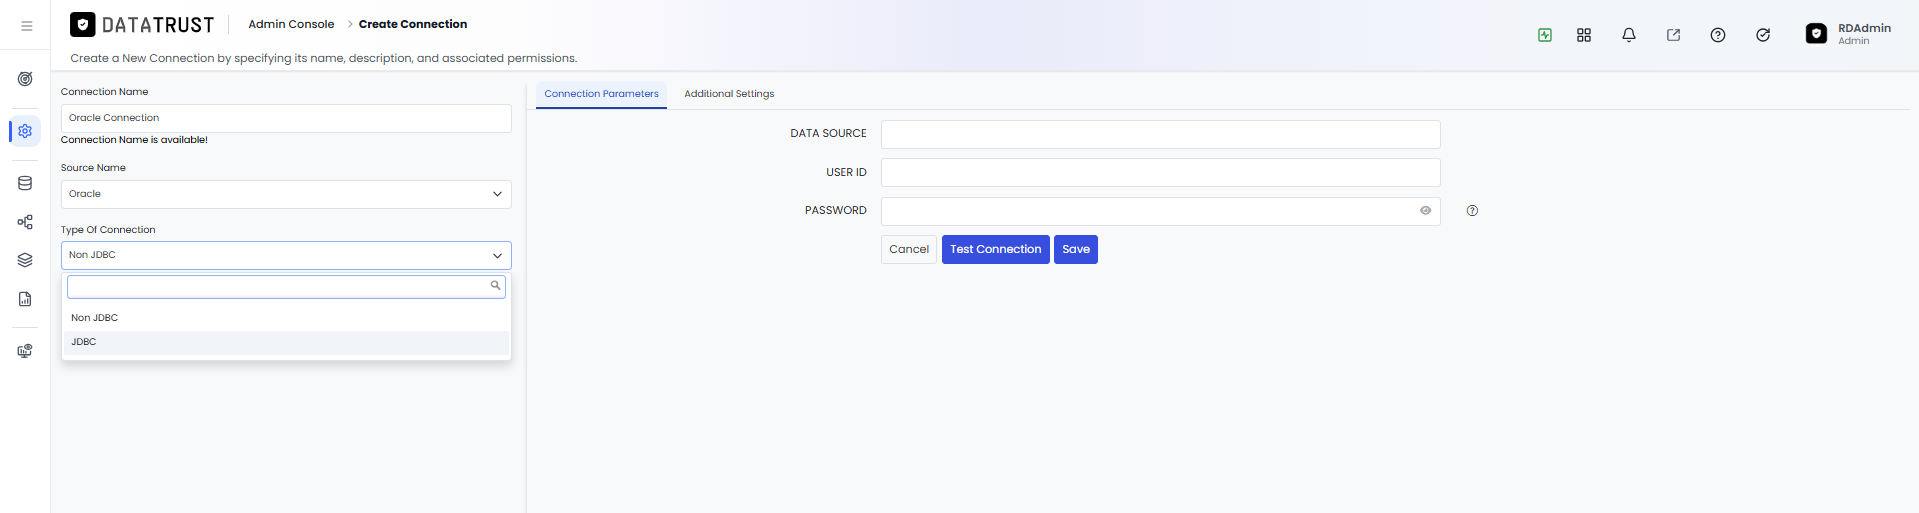Focus the DATA SOURCE input field
This screenshot has width=1919, height=513.
coord(1160,134)
